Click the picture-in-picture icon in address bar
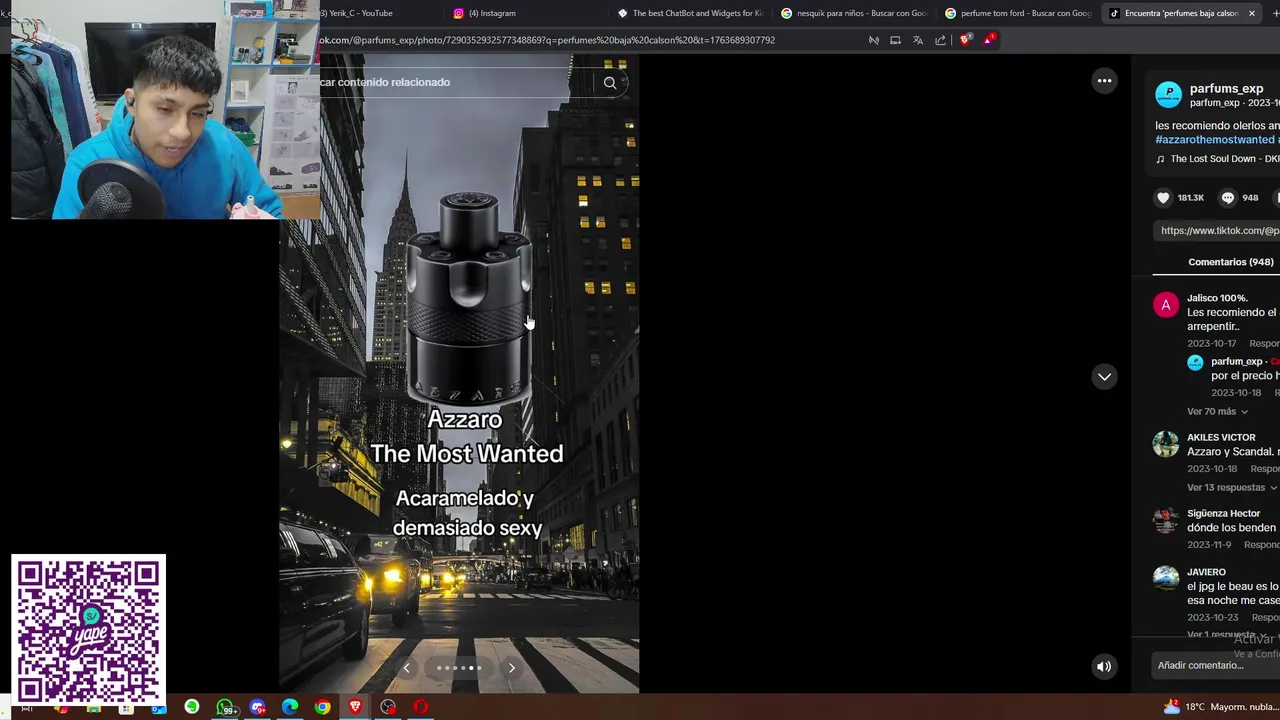Image resolution: width=1280 pixels, height=720 pixels. 895,40
